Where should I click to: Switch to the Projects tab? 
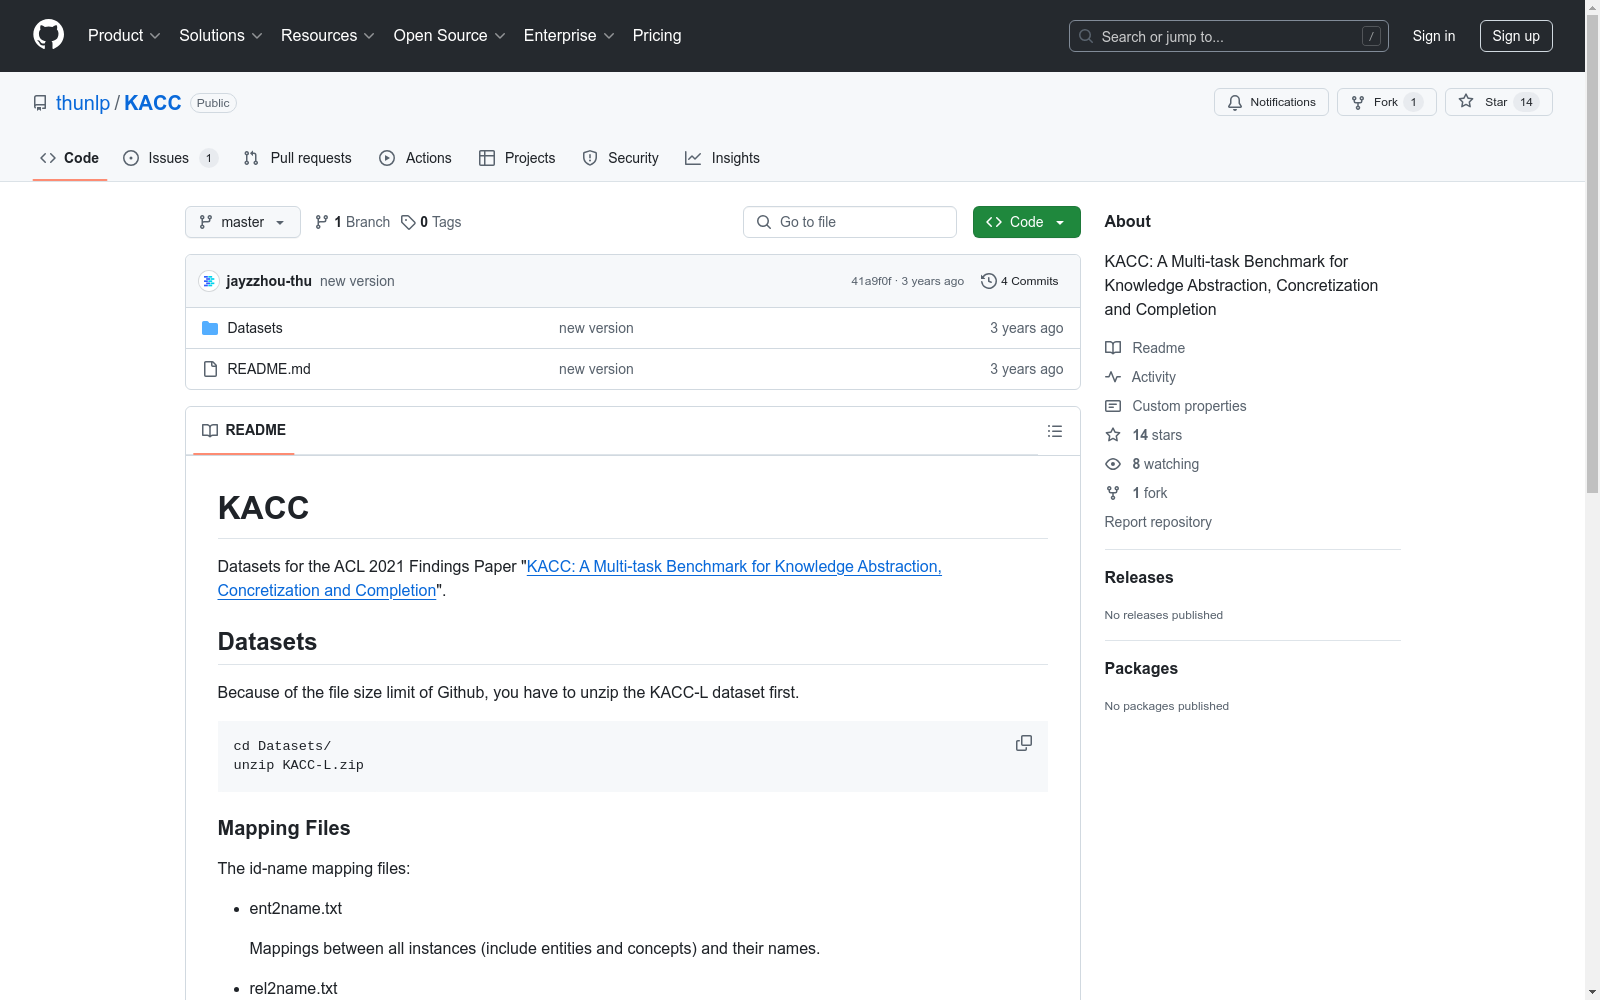click(x=517, y=158)
